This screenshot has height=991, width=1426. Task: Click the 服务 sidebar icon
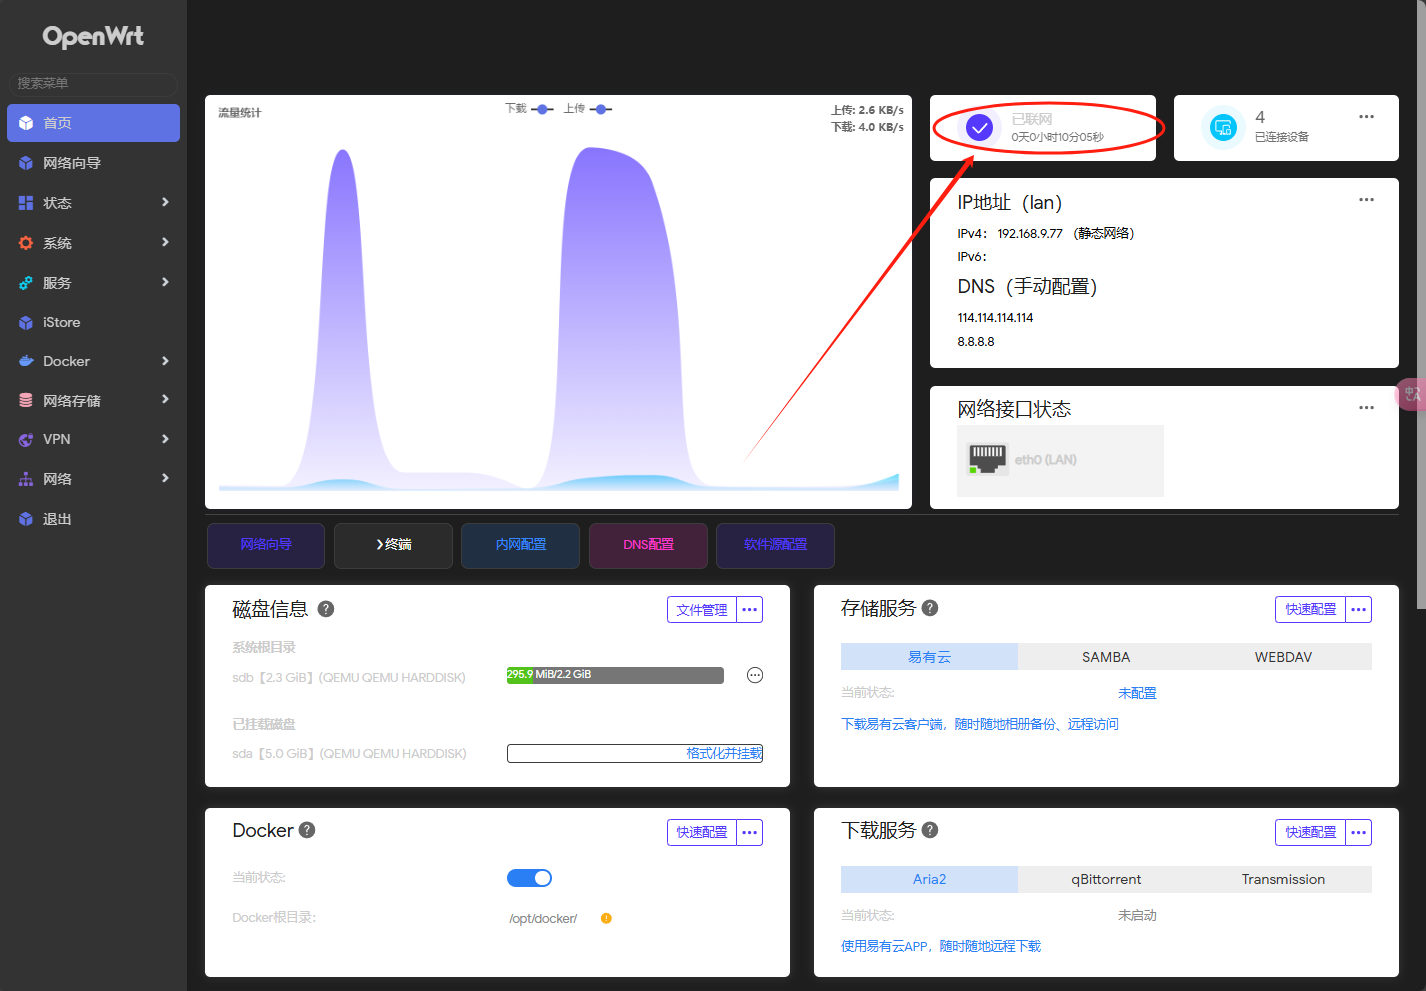(26, 283)
